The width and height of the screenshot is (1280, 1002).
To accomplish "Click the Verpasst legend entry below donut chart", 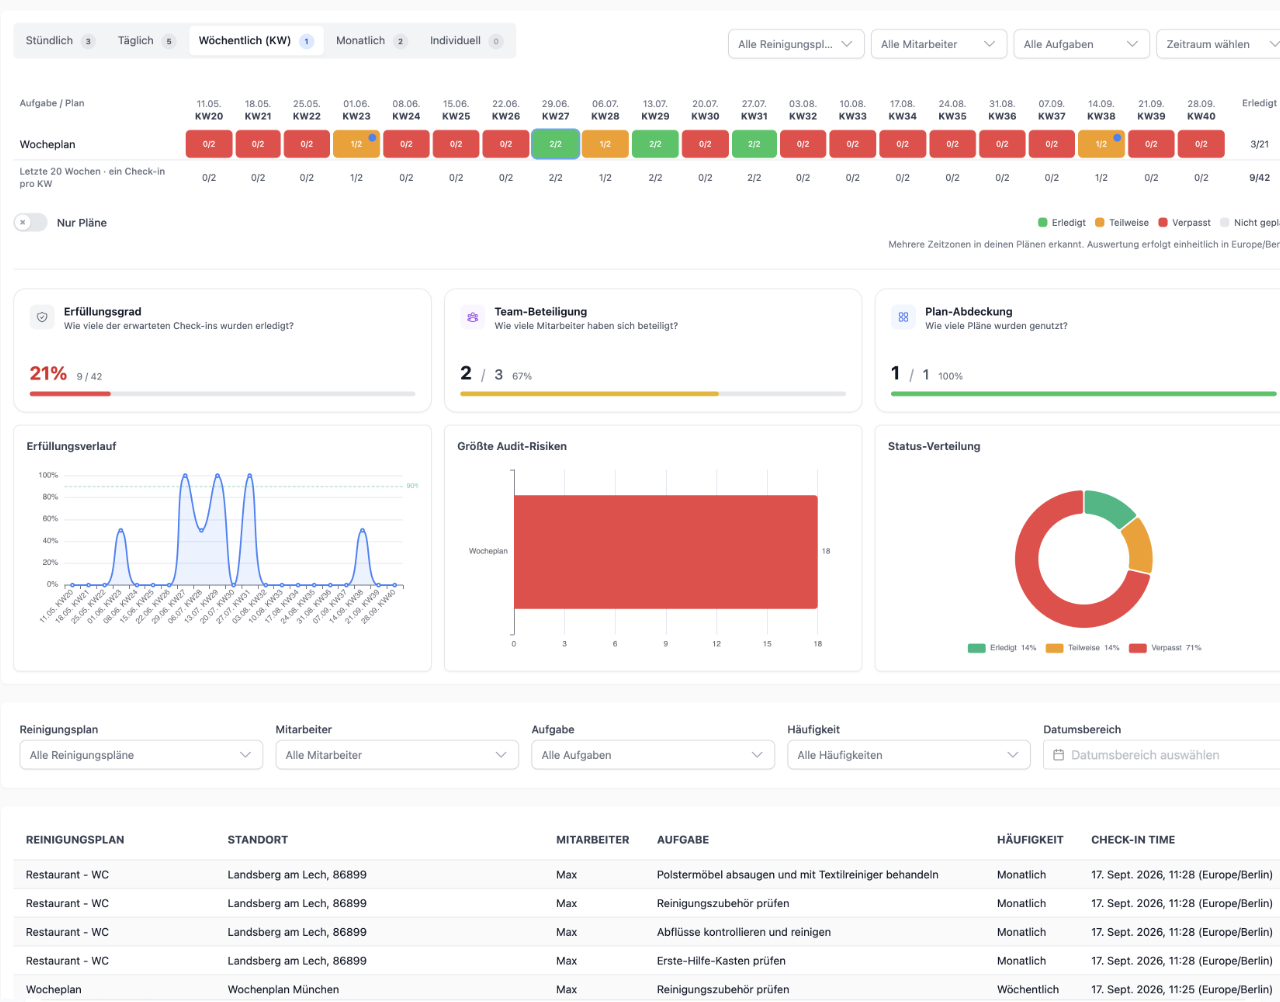I will coord(1165,648).
